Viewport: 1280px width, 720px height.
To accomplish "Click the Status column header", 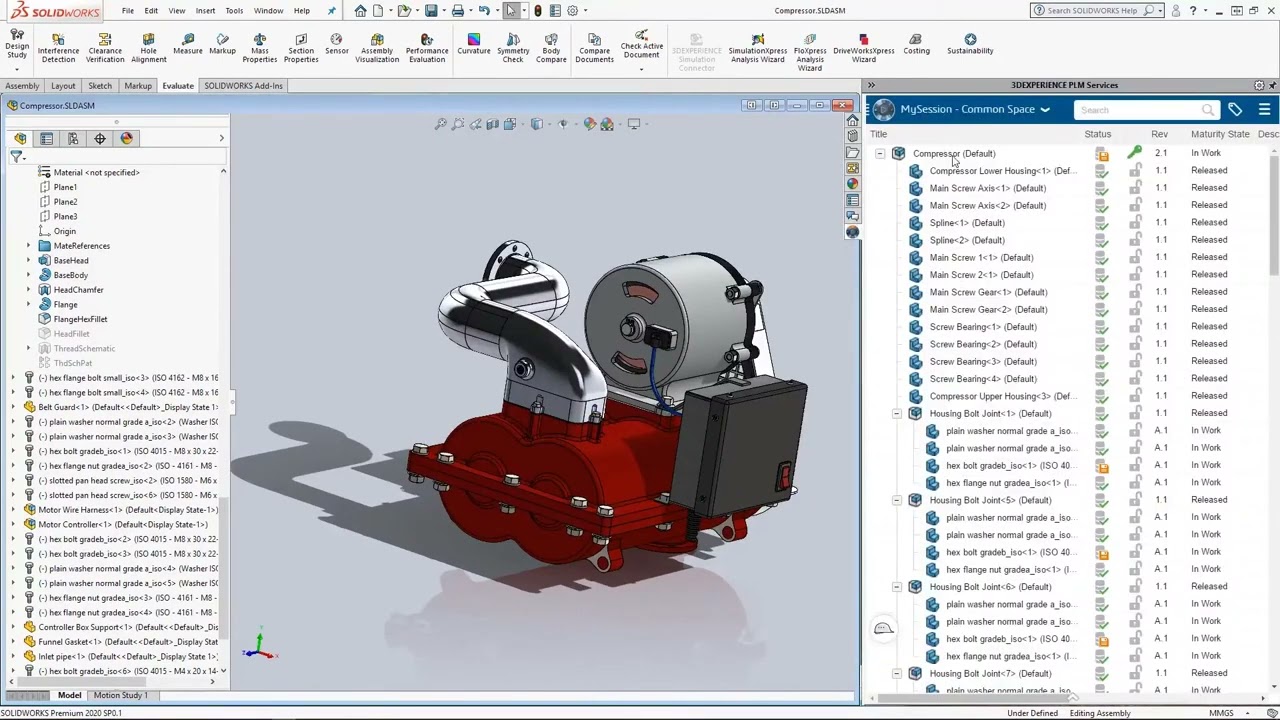I will click(1097, 134).
